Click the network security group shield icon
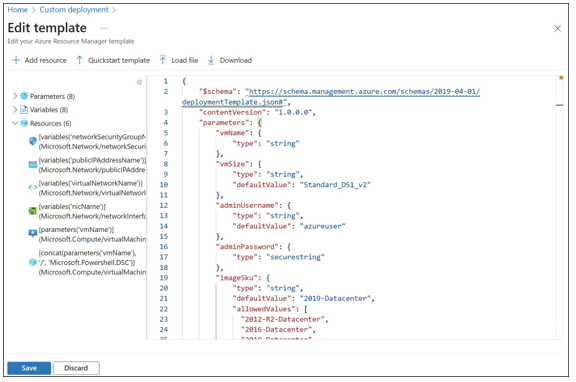 coord(33,141)
